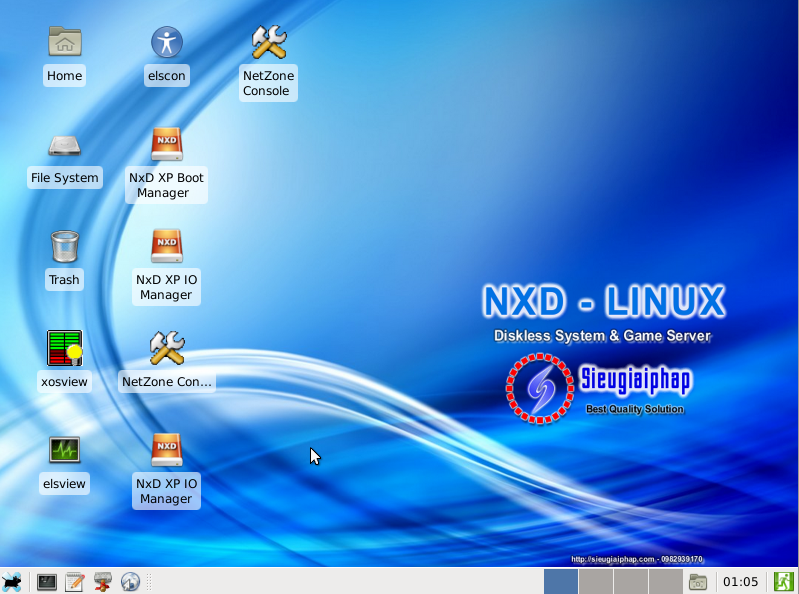Launch NxD XP IO Manager beside Trash

(167, 246)
